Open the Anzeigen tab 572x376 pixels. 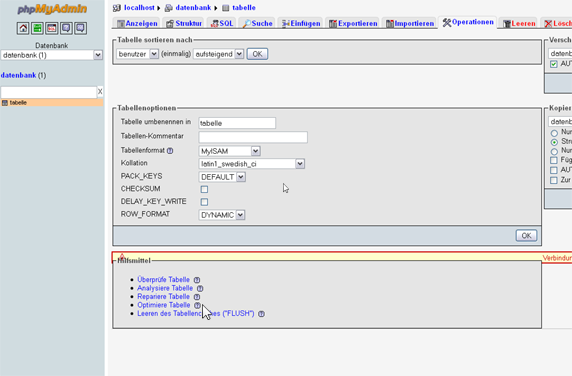(x=137, y=23)
